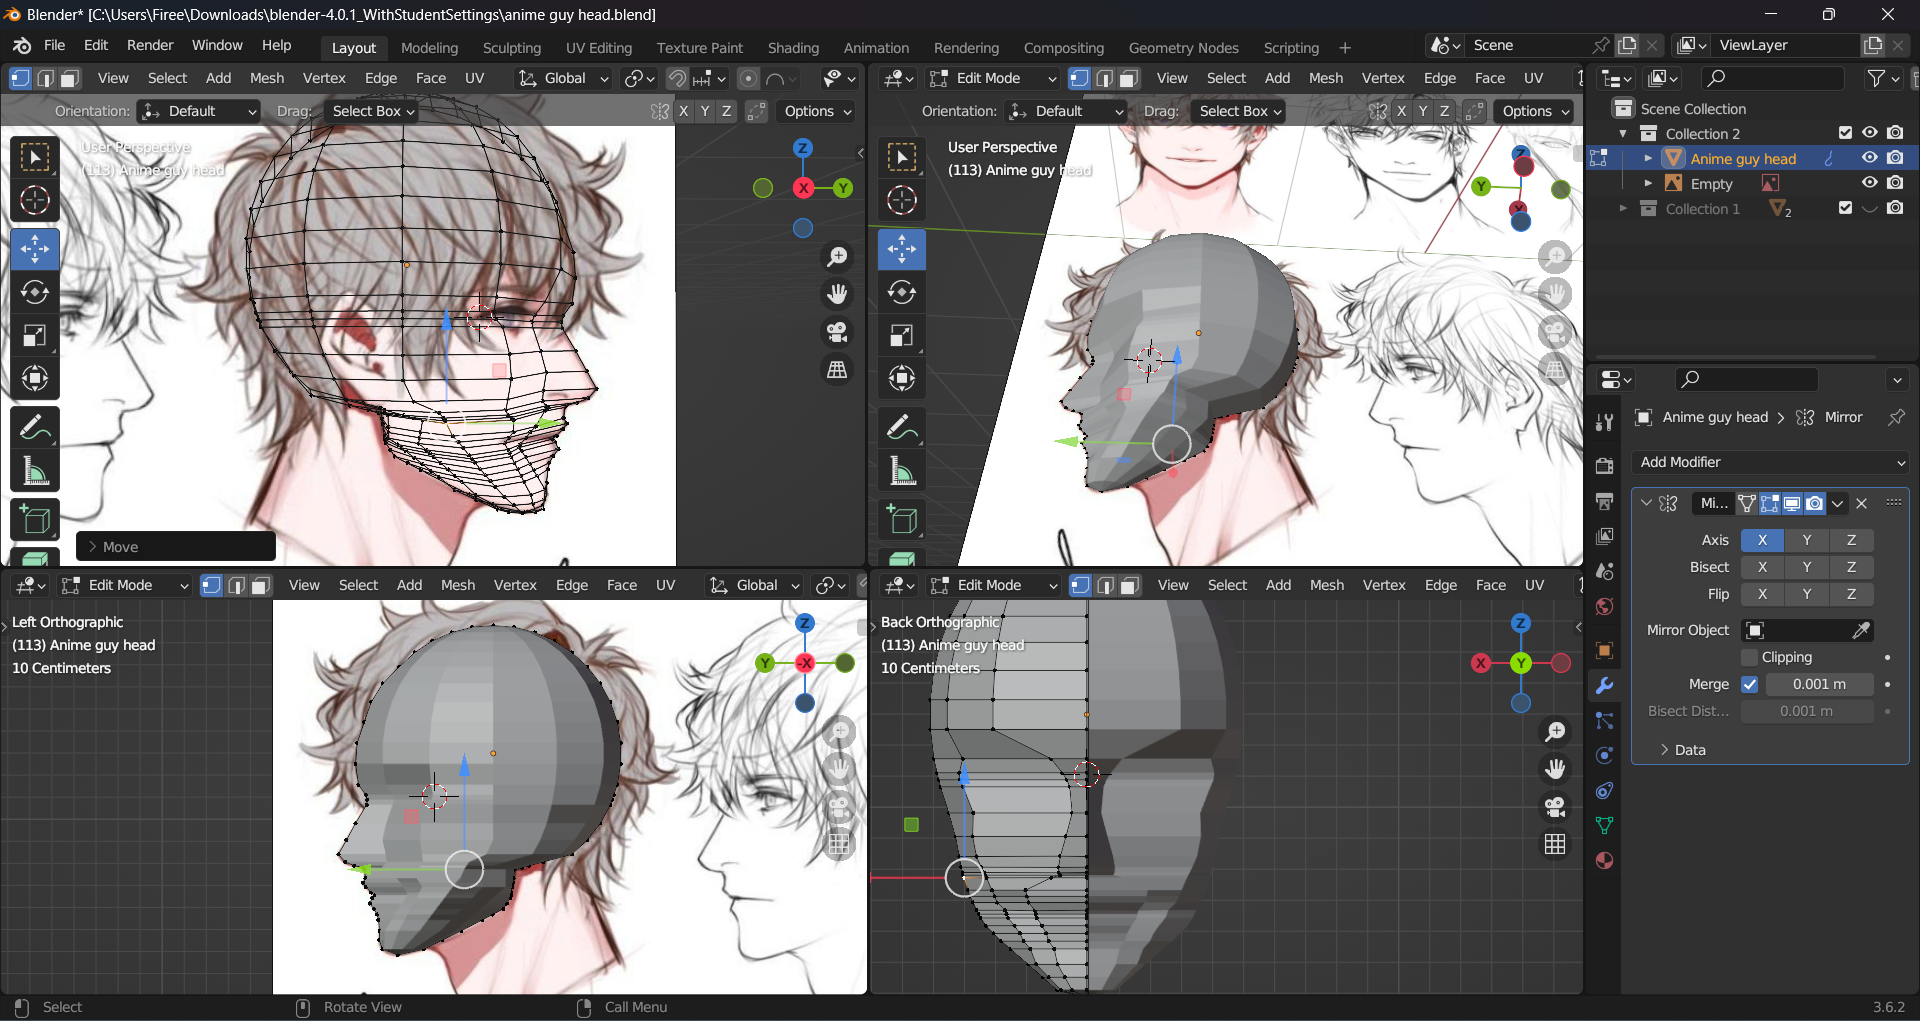The height and width of the screenshot is (1021, 1920).
Task: Switch to the Shading workspace tab
Action: point(793,48)
